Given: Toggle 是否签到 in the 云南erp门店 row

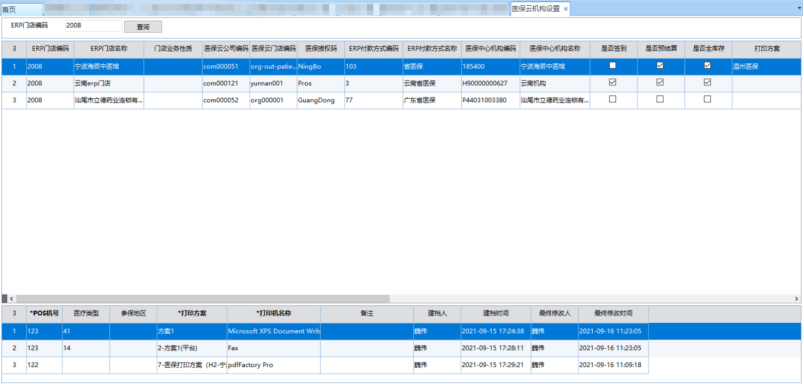Looking at the screenshot, I should (613, 83).
